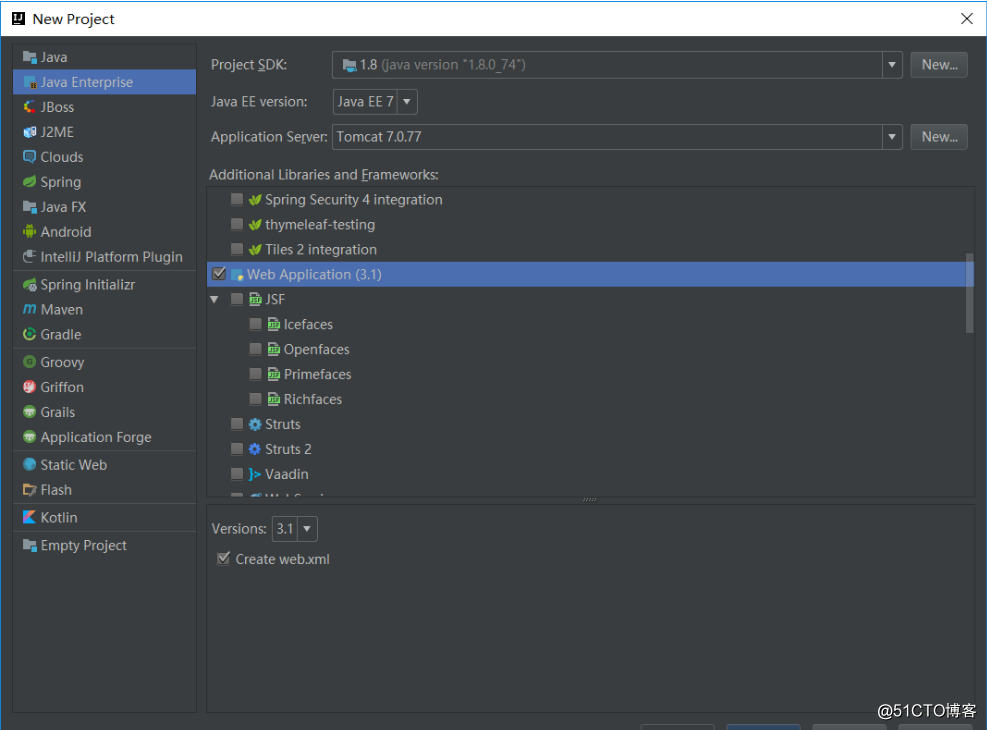This screenshot has height=730, width=987.
Task: Select Java Enterprise project type
Action: tap(104, 82)
